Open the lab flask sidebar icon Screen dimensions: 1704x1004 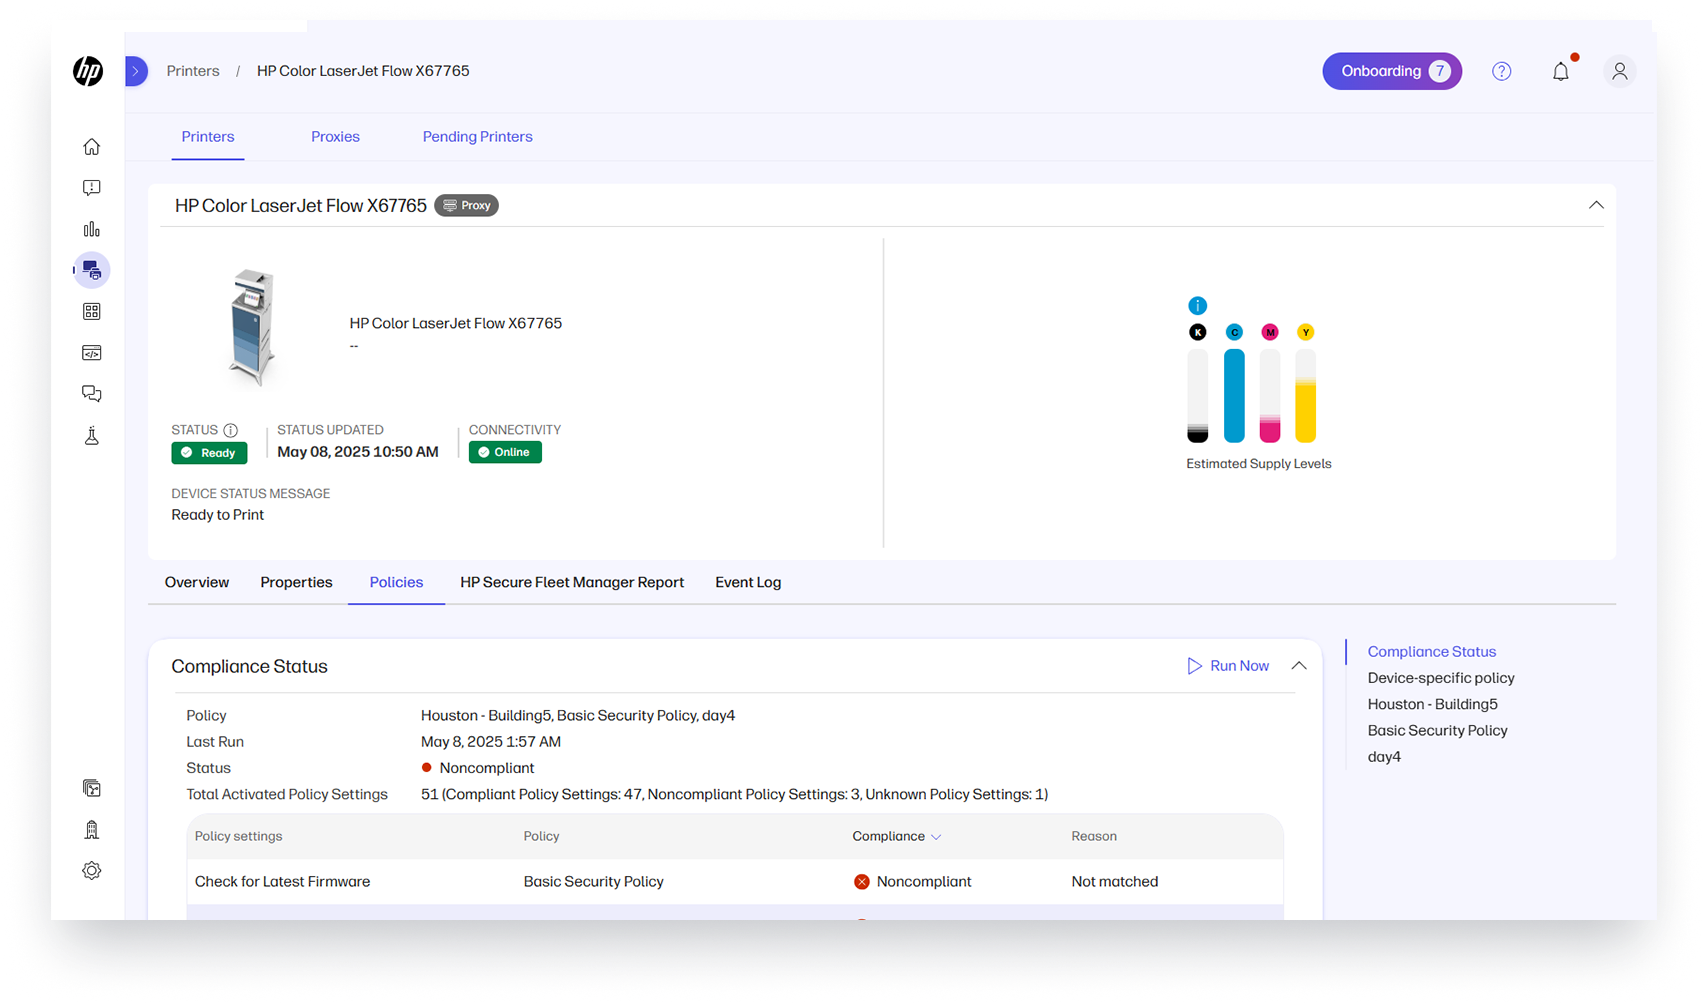pos(92,436)
